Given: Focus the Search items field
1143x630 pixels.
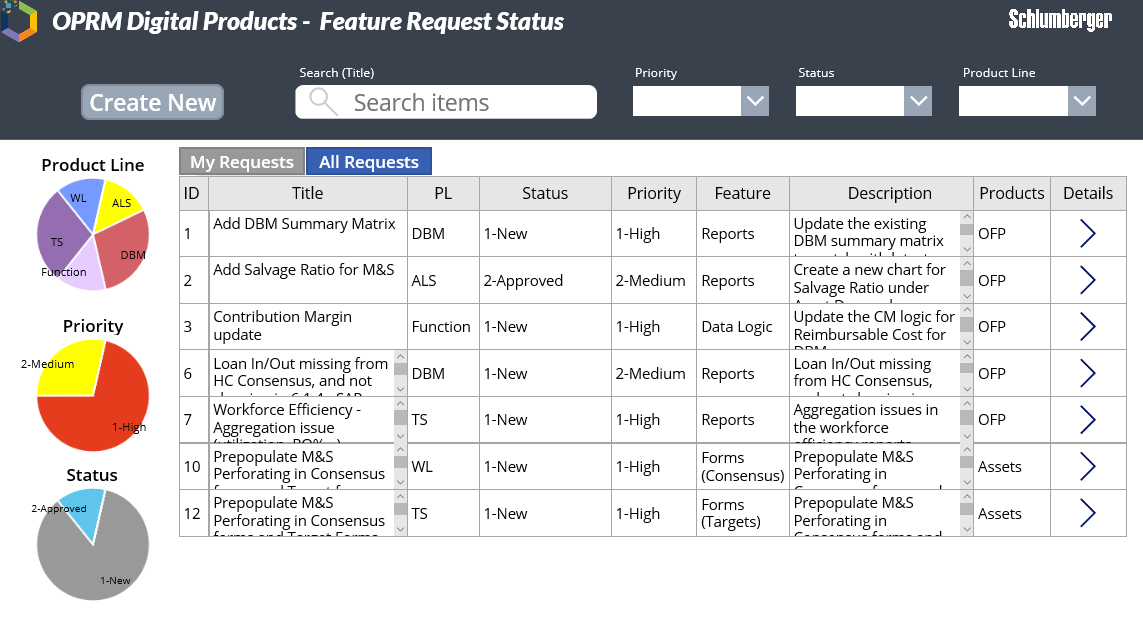Looking at the screenshot, I should (x=446, y=102).
